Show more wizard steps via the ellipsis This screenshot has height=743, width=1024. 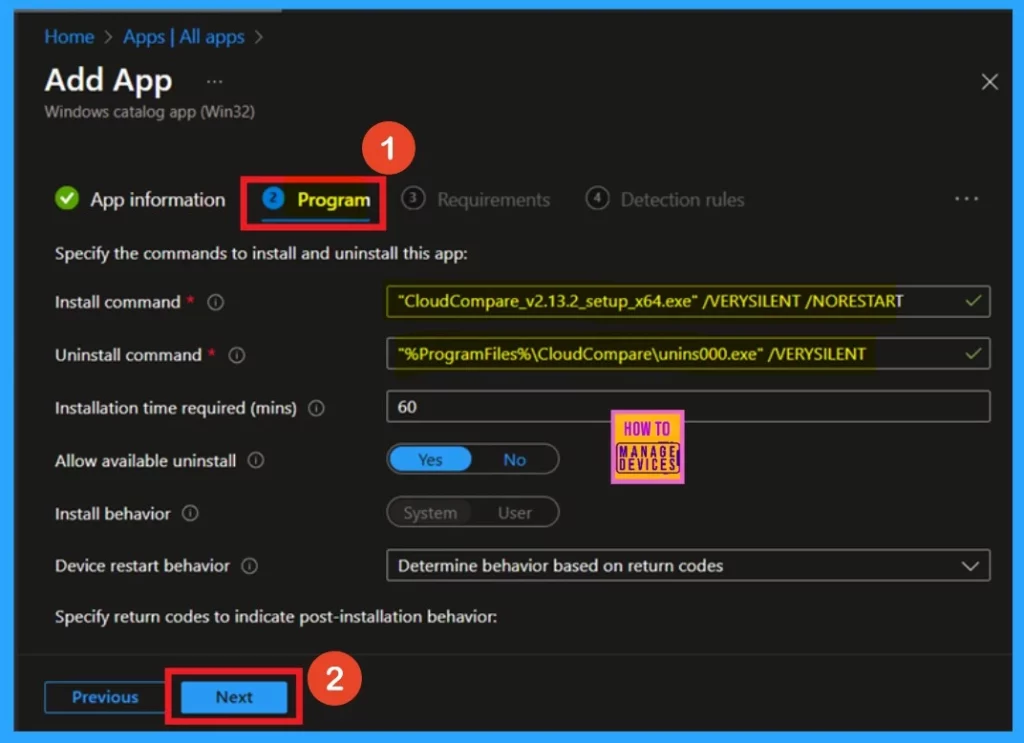966,198
